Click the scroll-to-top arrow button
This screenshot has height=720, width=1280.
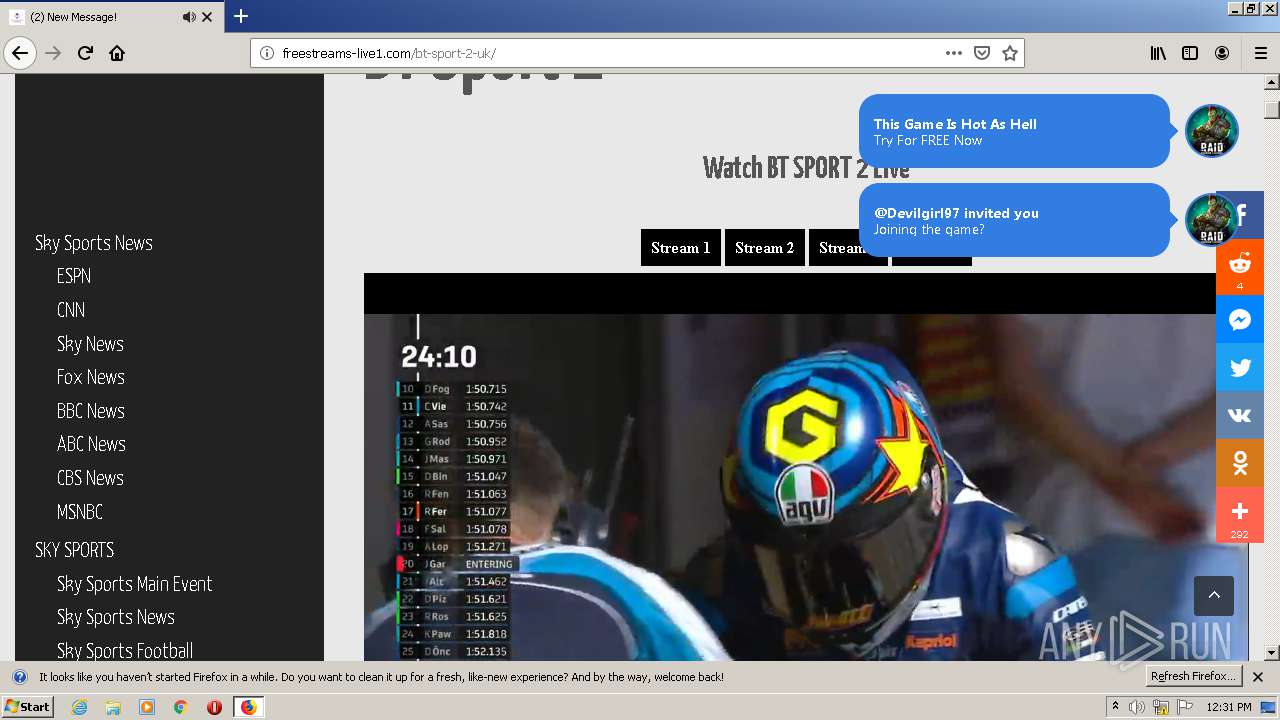[1214, 595]
